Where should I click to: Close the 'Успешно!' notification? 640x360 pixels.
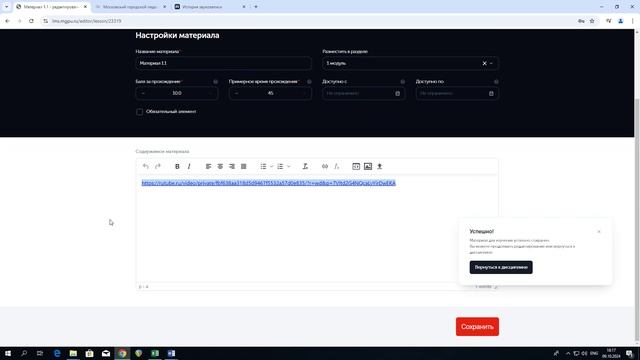pos(599,231)
